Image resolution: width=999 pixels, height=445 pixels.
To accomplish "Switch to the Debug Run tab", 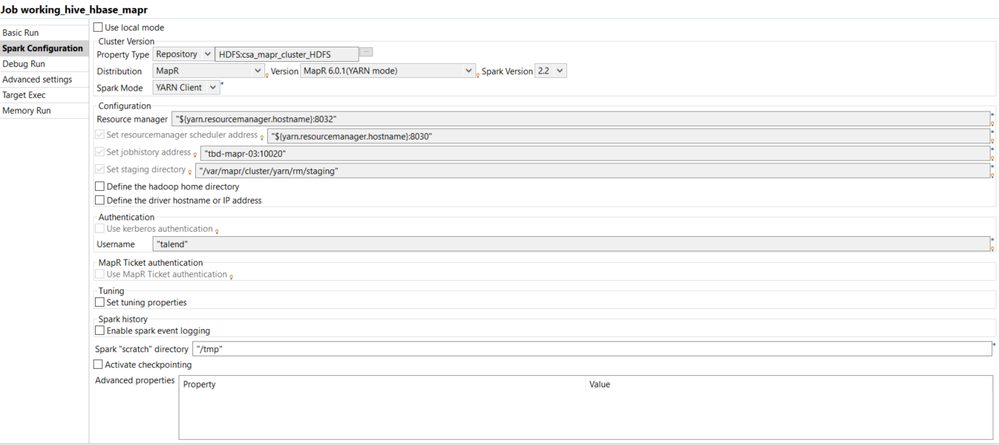I will pos(44,64).
